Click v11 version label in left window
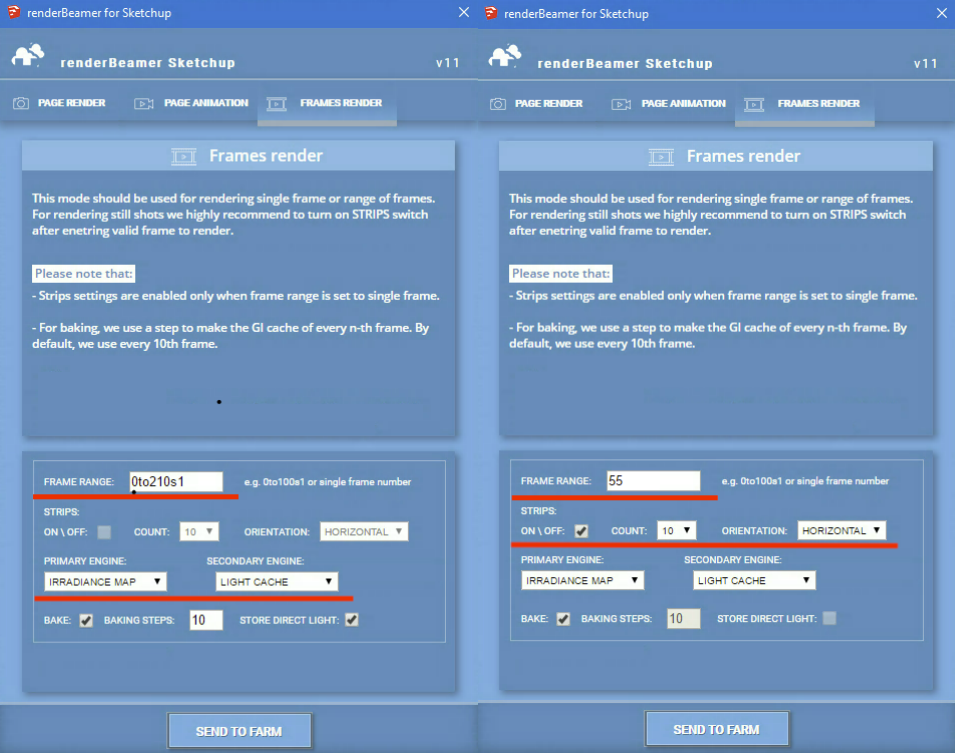Viewport: 956px width, 753px height. point(448,63)
